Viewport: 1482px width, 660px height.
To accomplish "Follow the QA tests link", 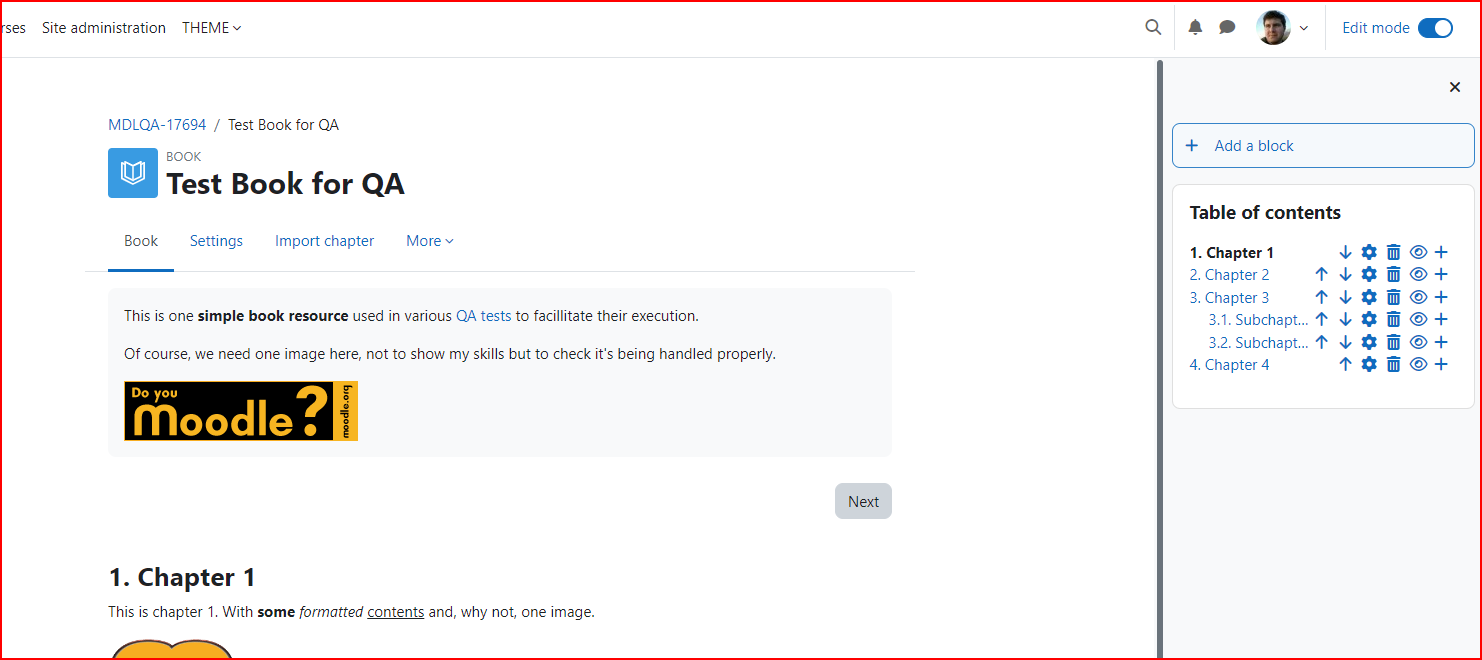I will (484, 316).
